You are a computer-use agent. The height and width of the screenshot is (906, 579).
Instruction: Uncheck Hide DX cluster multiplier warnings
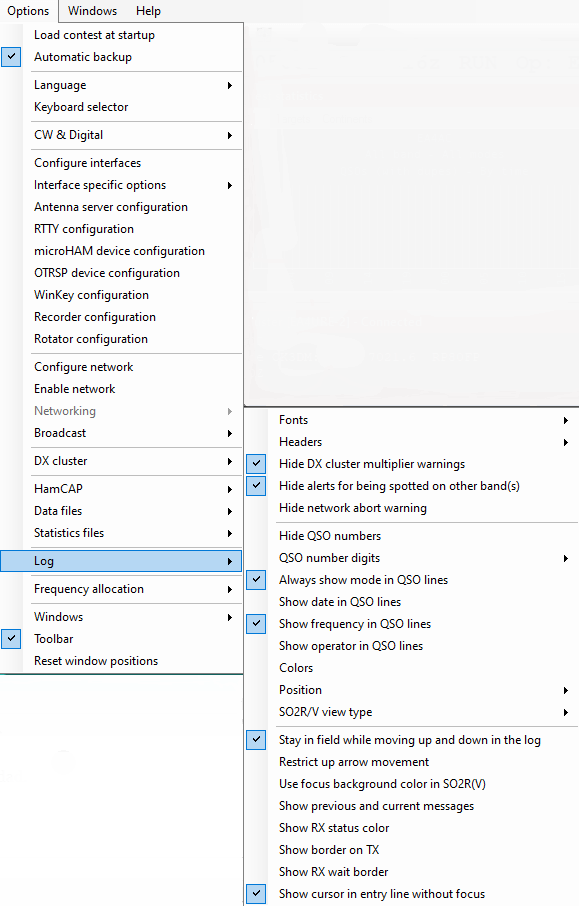pyautogui.click(x=256, y=463)
